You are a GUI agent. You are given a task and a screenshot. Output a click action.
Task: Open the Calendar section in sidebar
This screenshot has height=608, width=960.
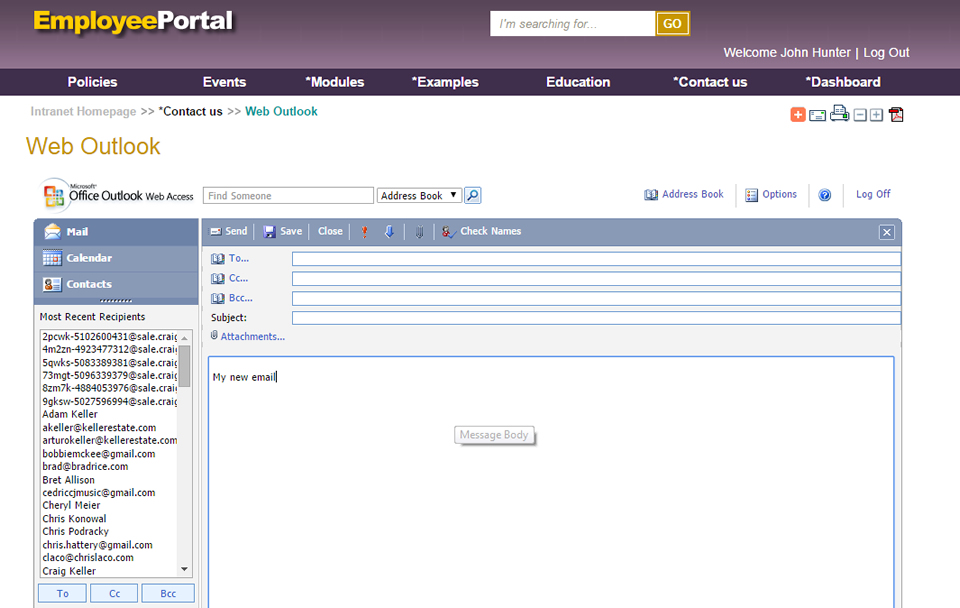pyautogui.click(x=89, y=258)
